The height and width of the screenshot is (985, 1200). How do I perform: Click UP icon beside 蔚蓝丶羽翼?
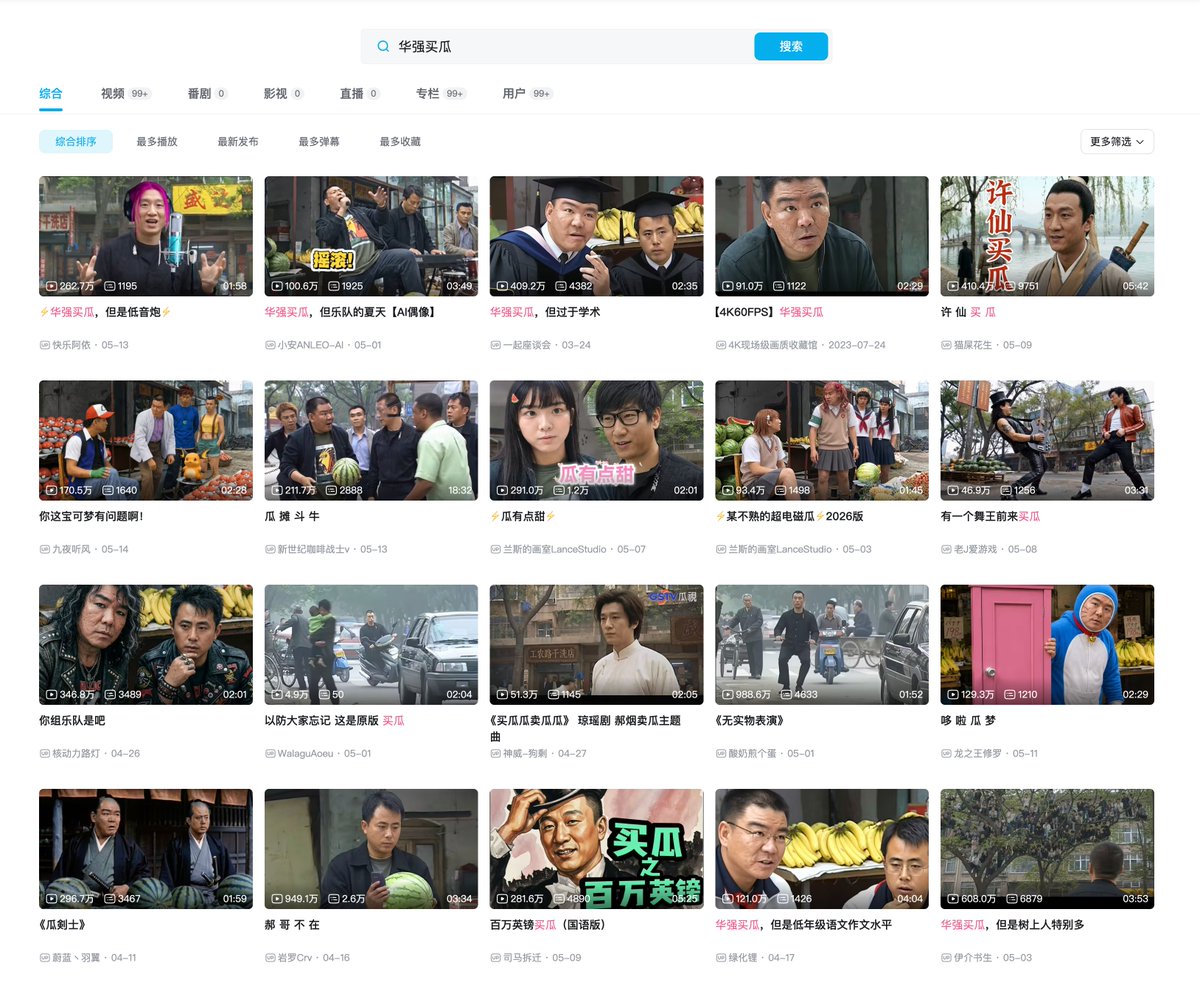pyautogui.click(x=45, y=957)
